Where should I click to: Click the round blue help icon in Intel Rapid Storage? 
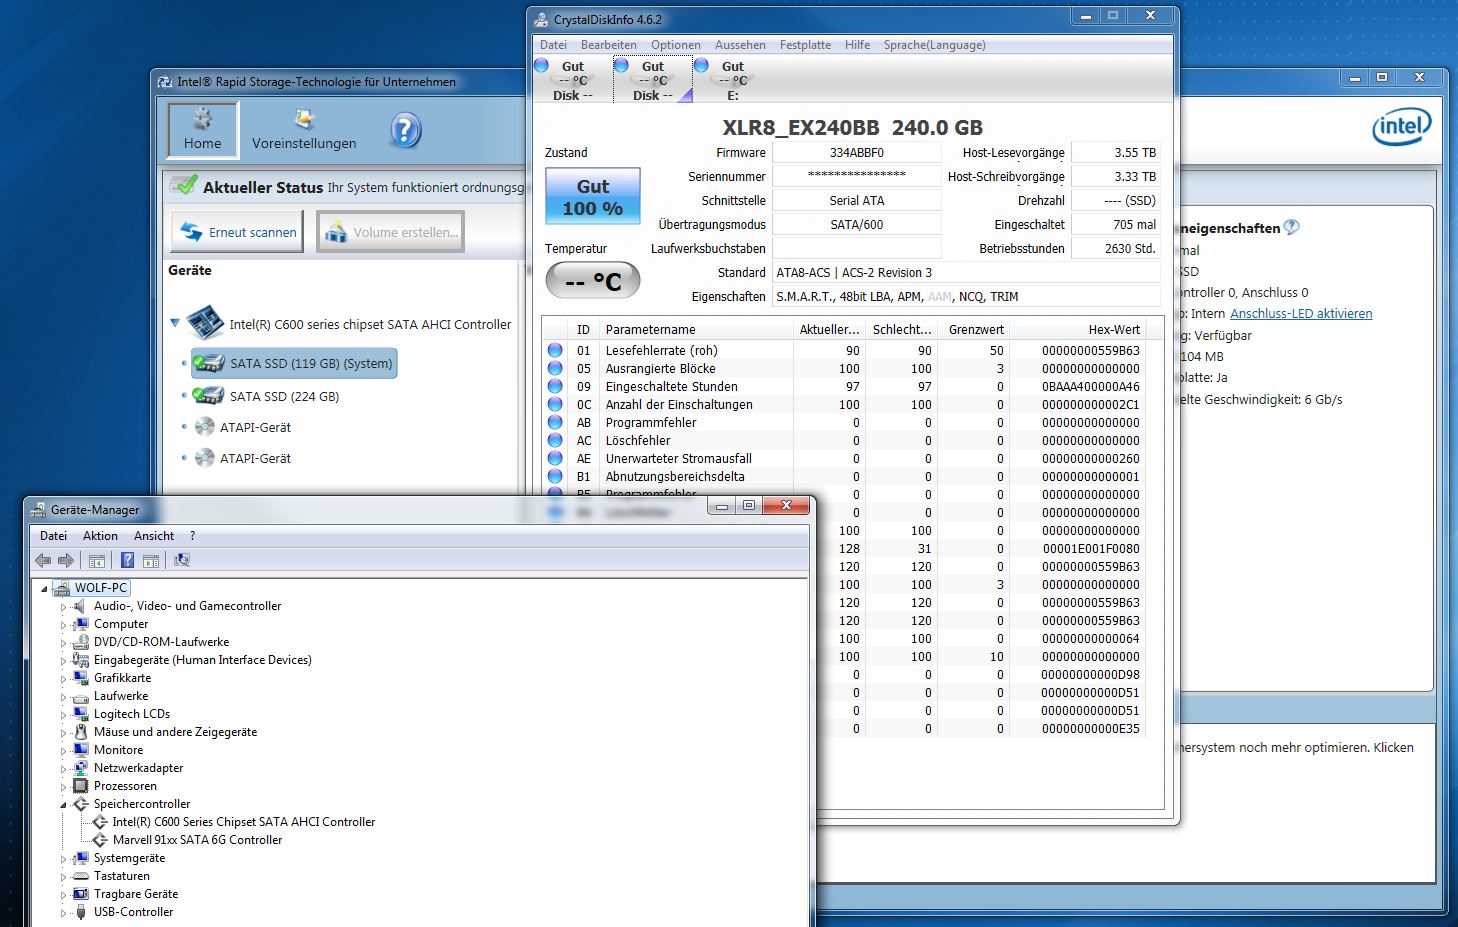coord(405,130)
